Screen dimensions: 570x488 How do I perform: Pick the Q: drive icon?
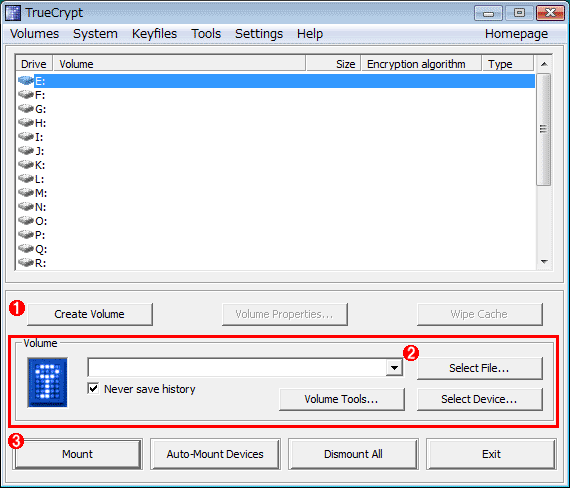(x=25, y=248)
